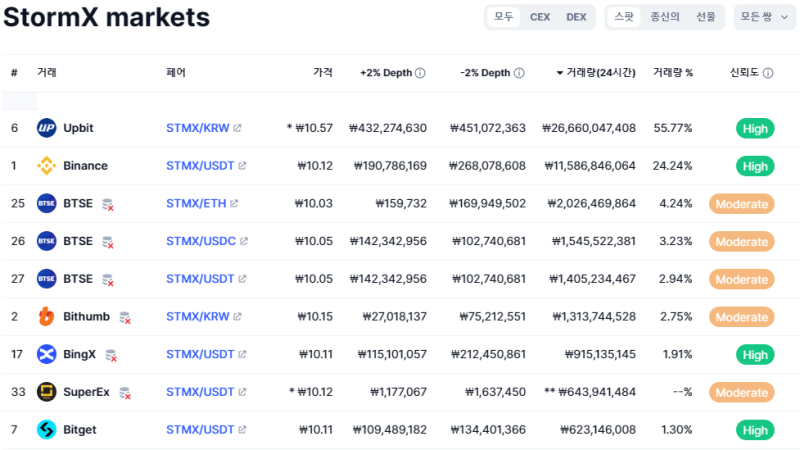Switch to the 종신의 market tab
Image resolution: width=800 pixels, height=450 pixels.
(x=665, y=17)
